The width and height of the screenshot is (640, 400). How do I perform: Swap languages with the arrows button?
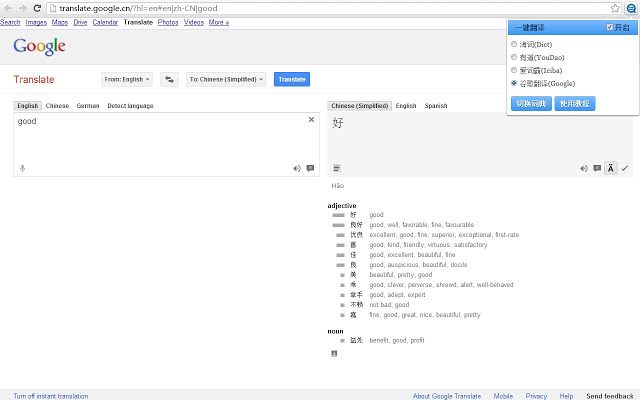click(x=169, y=79)
